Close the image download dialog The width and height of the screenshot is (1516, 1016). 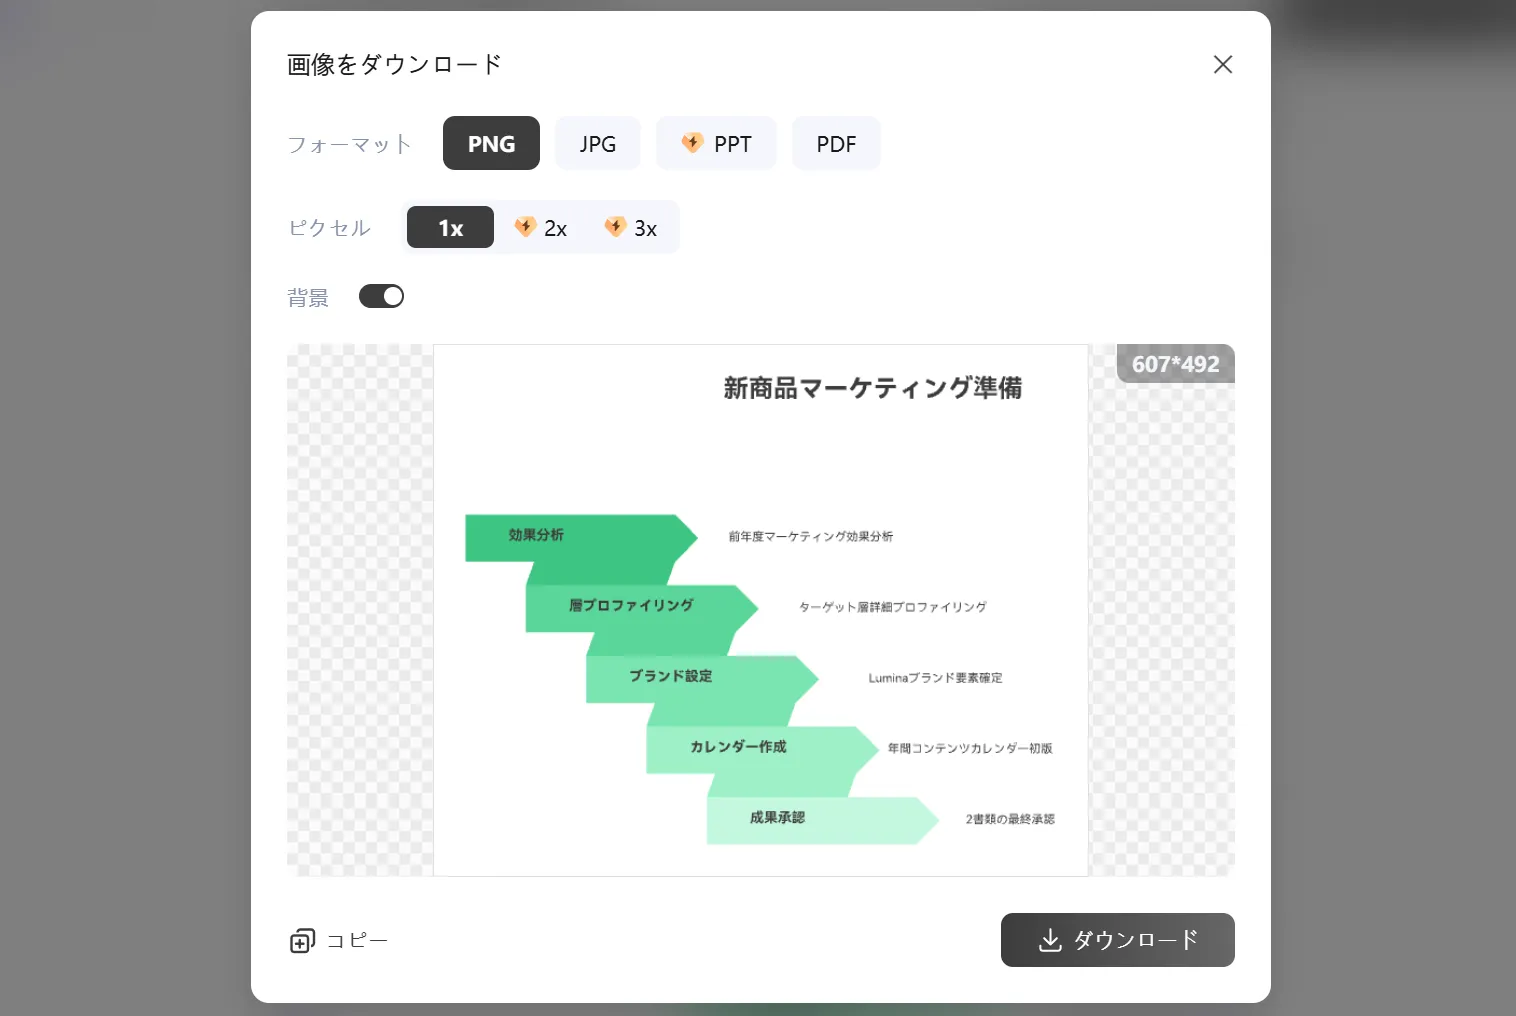[1222, 65]
